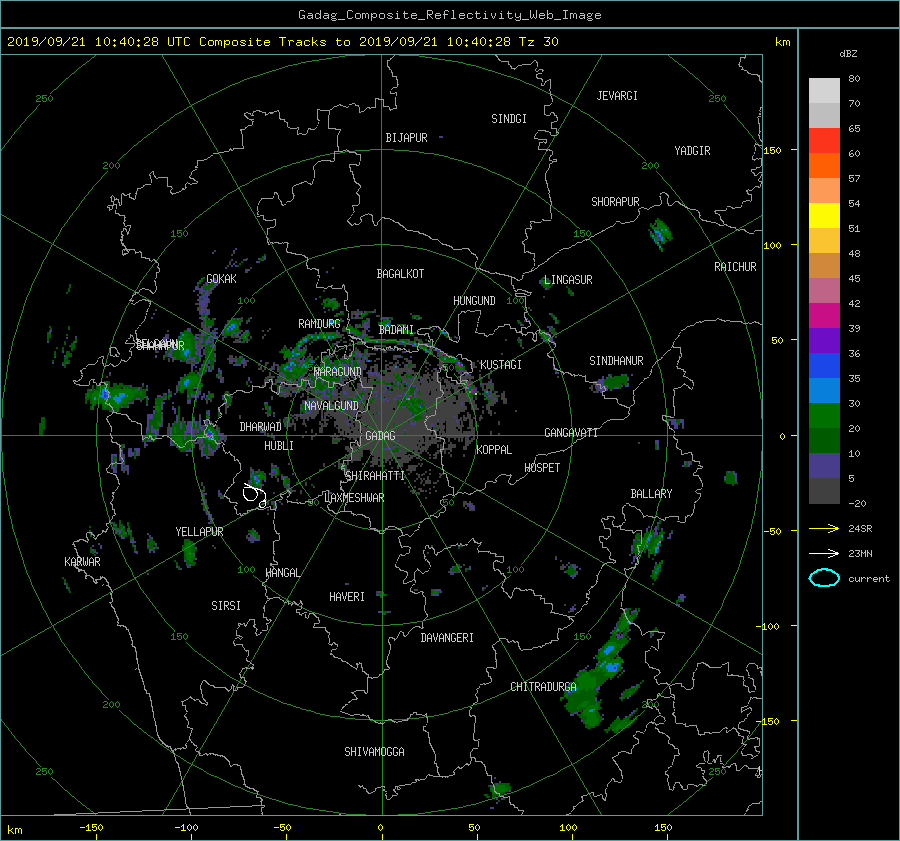Click the GADAG label at radar center
Screen dimensions: 900x841
click(380, 436)
